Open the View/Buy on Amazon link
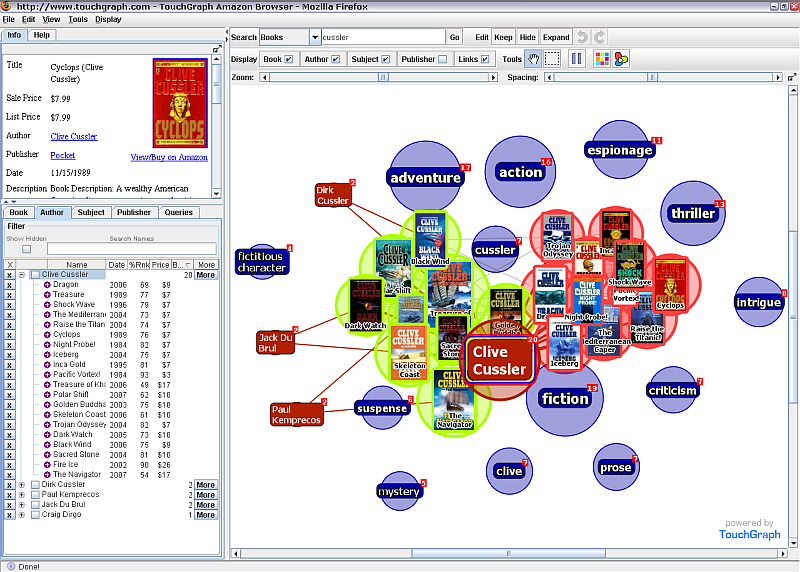 (x=169, y=157)
